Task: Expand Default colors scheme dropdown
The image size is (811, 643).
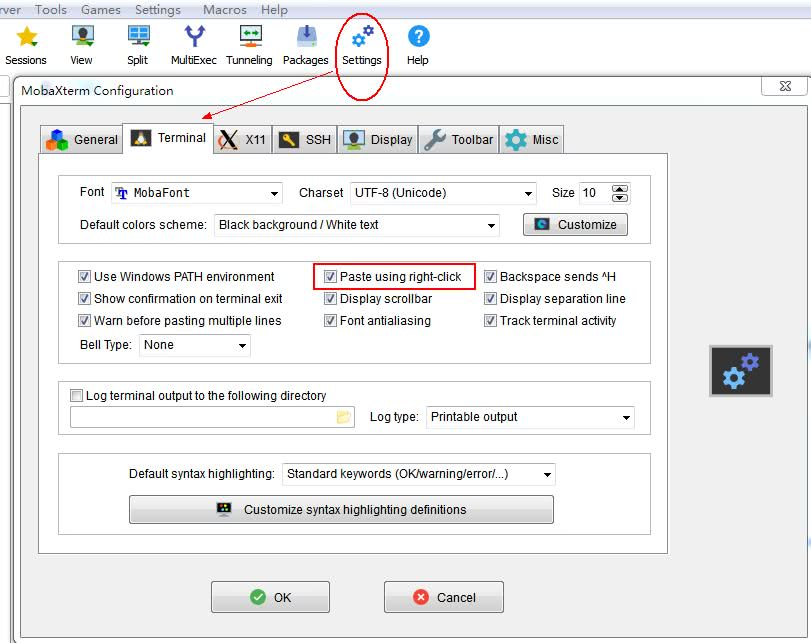Action: coord(356,225)
